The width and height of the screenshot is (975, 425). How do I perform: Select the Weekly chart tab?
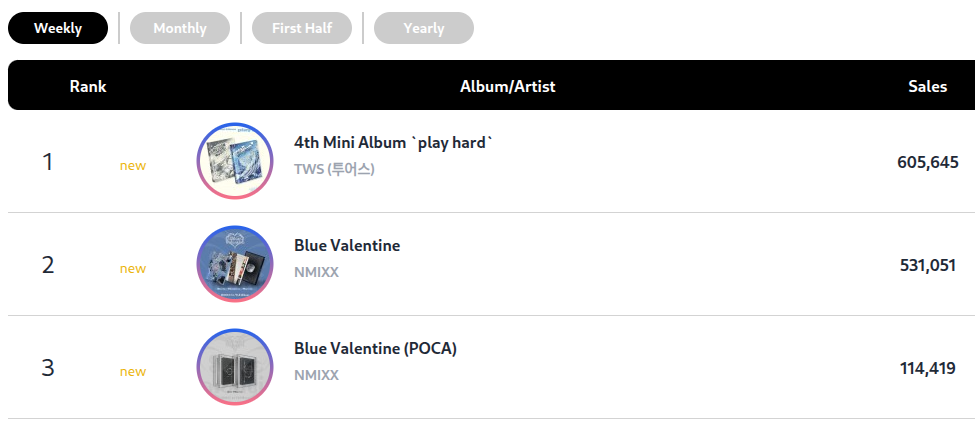pyautogui.click(x=58, y=28)
